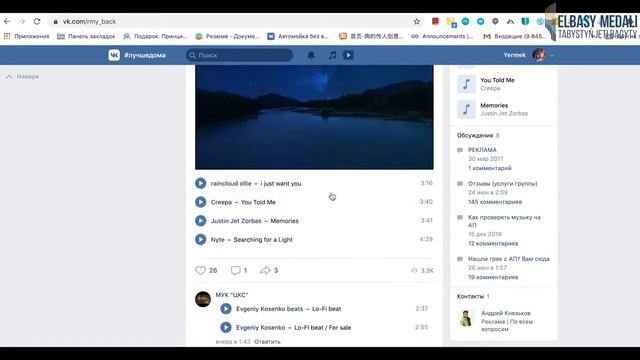
Task: Open VK notifications bell
Action: click(x=311, y=55)
